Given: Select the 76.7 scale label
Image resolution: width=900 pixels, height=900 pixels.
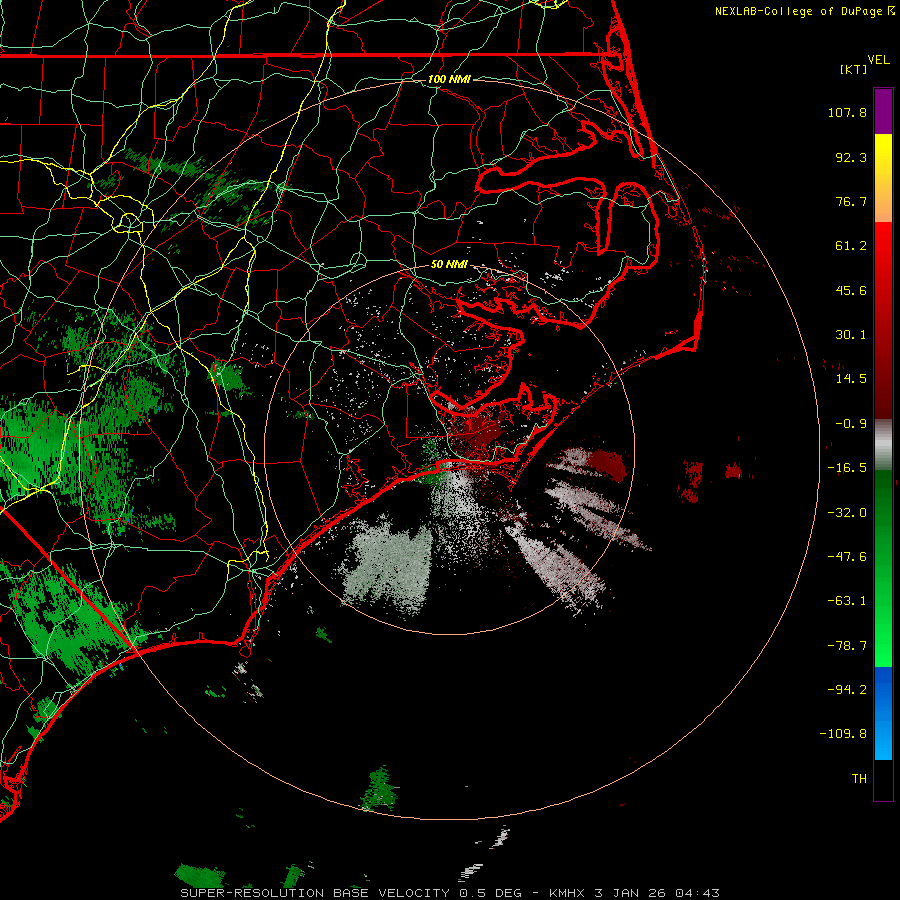Looking at the screenshot, I should tap(851, 201).
